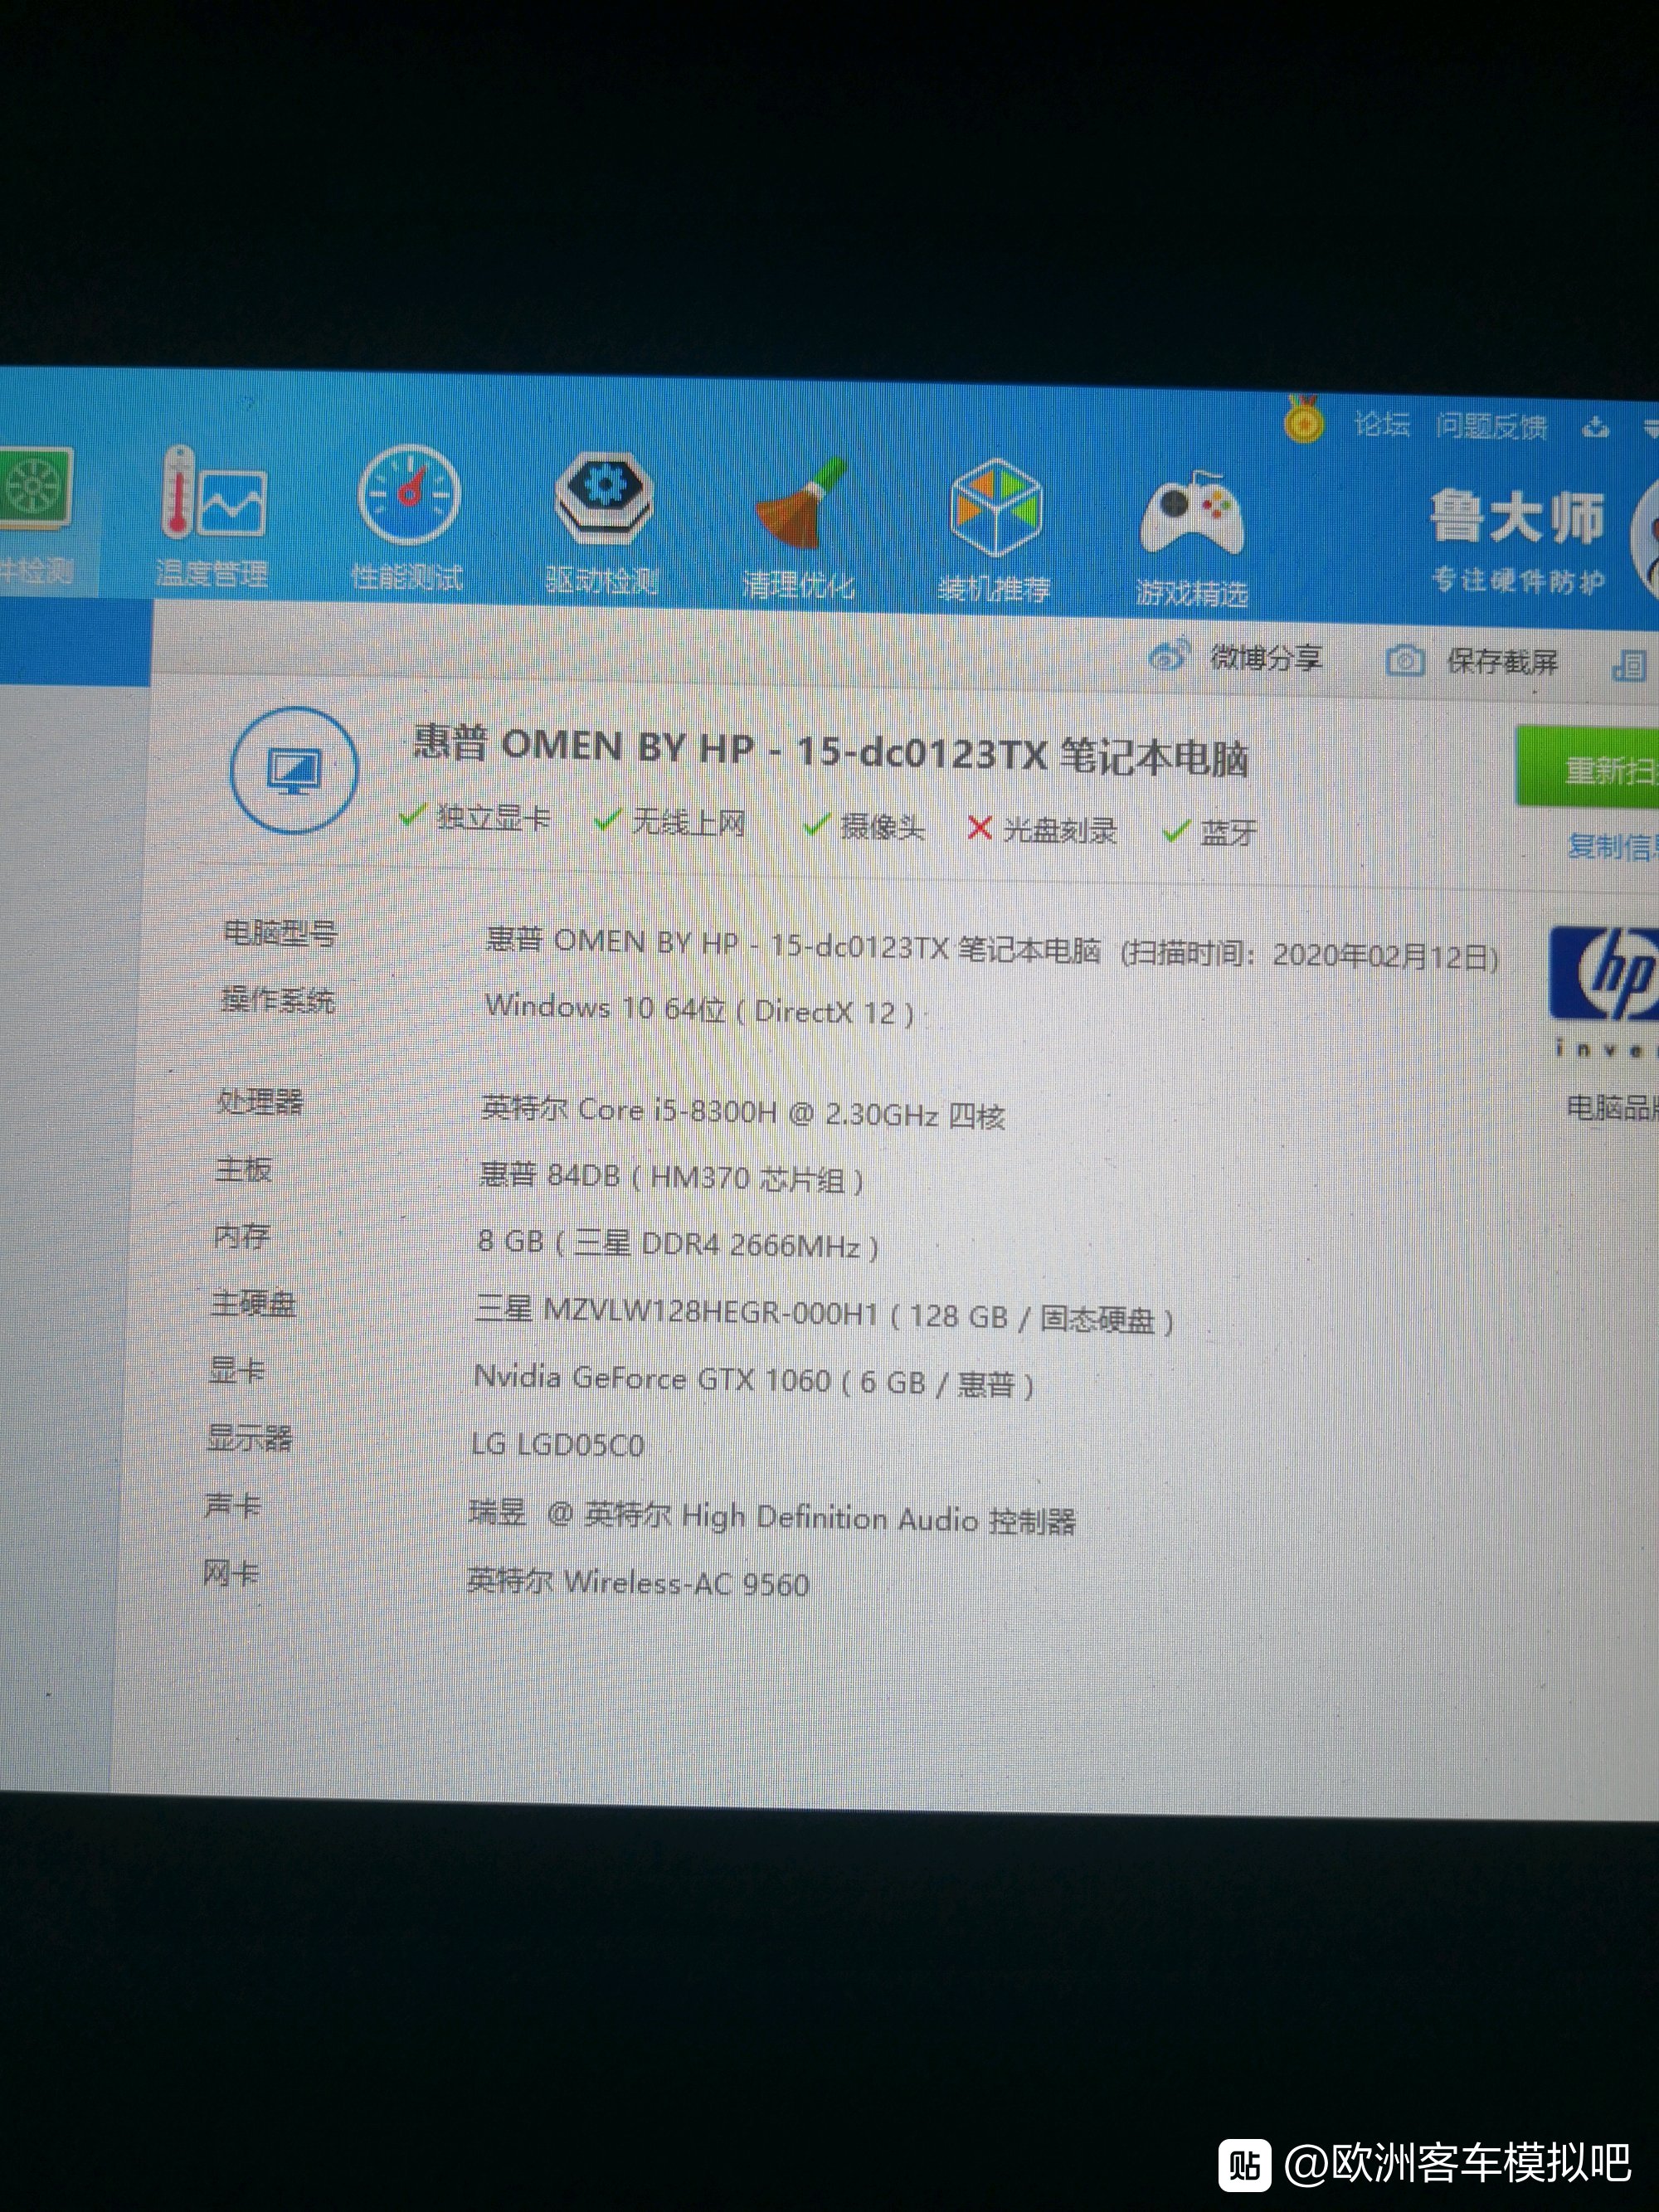Click the Nvidia GeForce GTX 1060 value
This screenshot has height=2212, width=1659.
[754, 1380]
